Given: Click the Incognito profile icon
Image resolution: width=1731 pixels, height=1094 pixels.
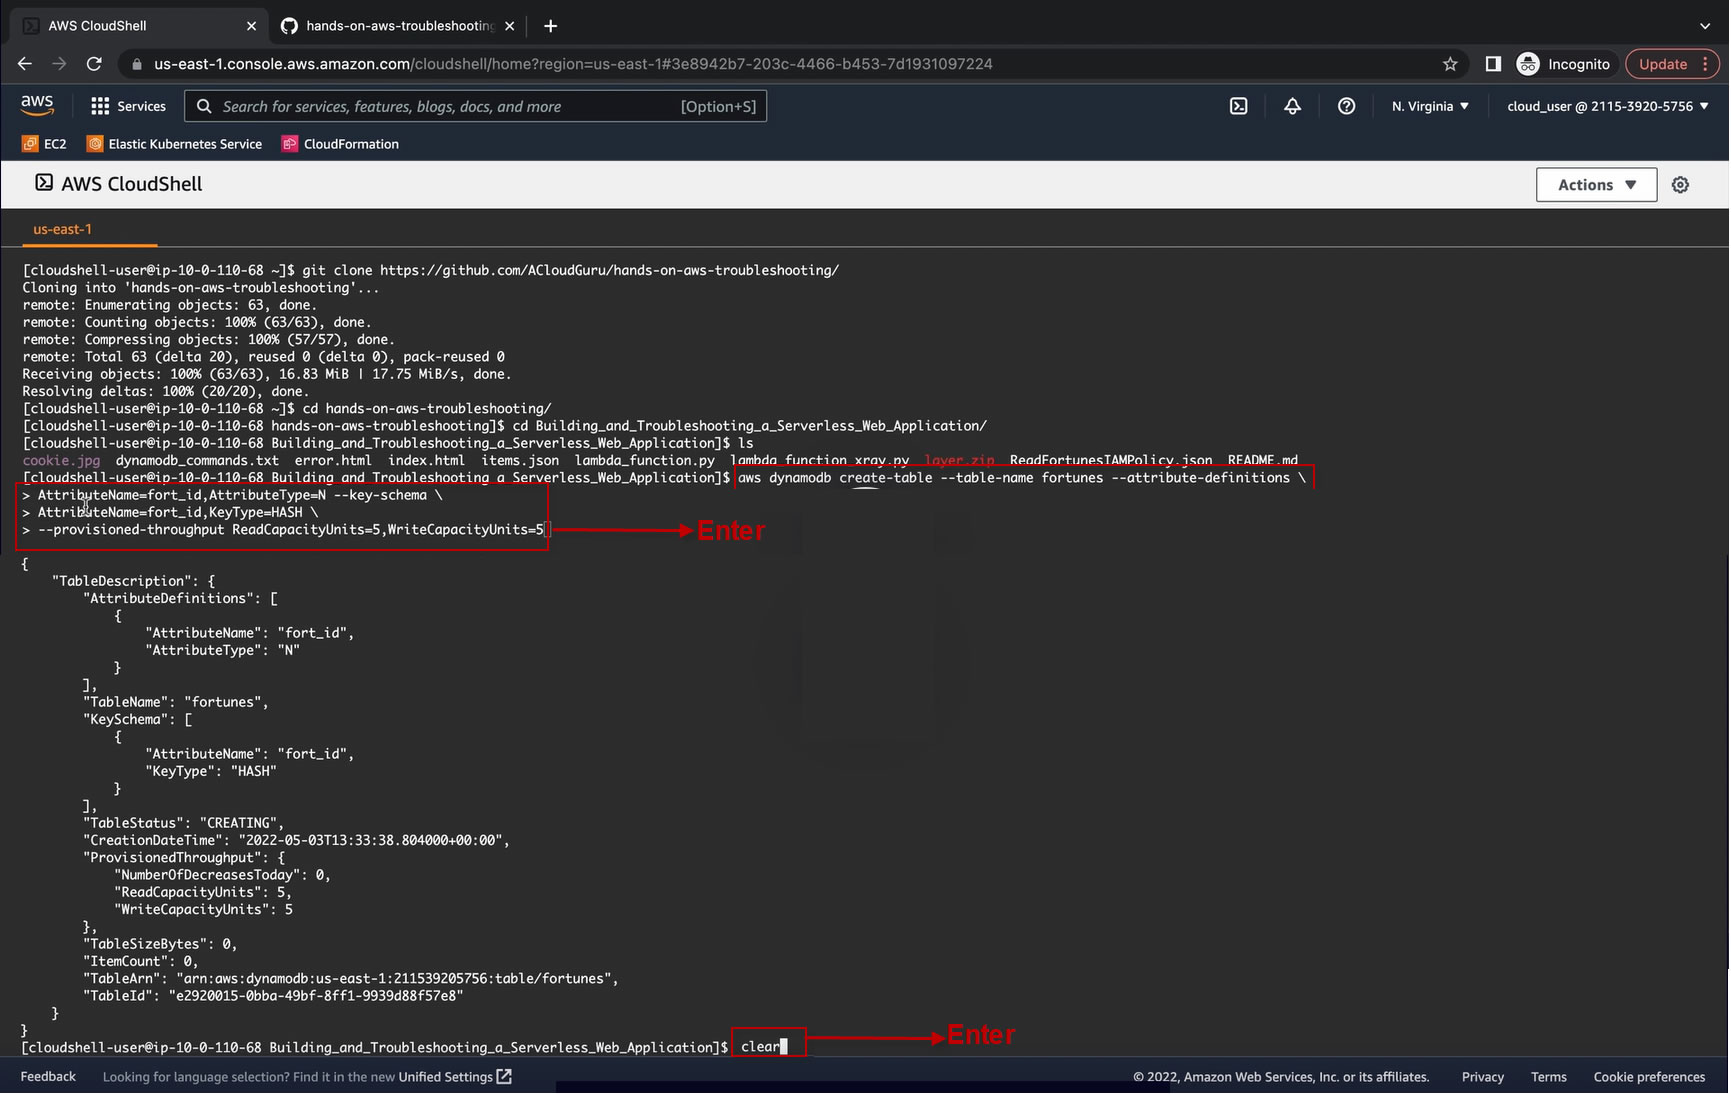Looking at the screenshot, I should tap(1528, 64).
